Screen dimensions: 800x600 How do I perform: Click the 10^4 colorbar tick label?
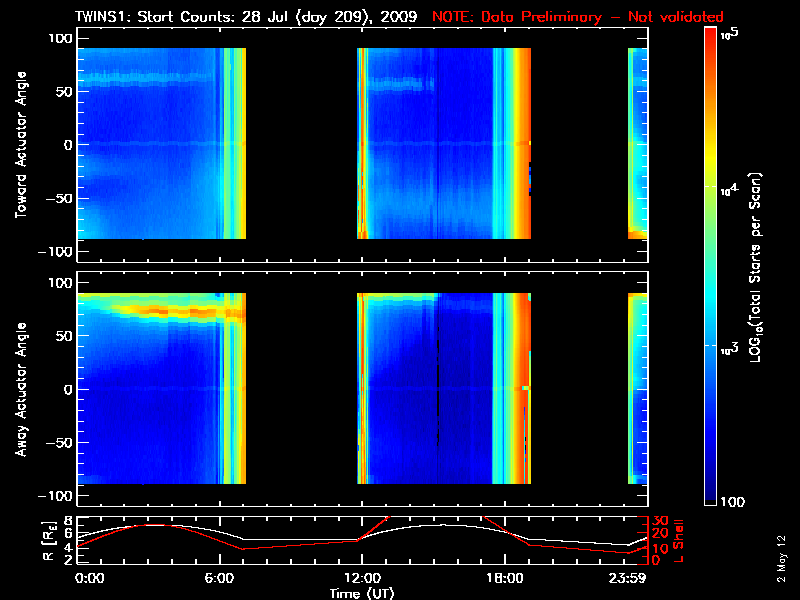click(x=729, y=189)
